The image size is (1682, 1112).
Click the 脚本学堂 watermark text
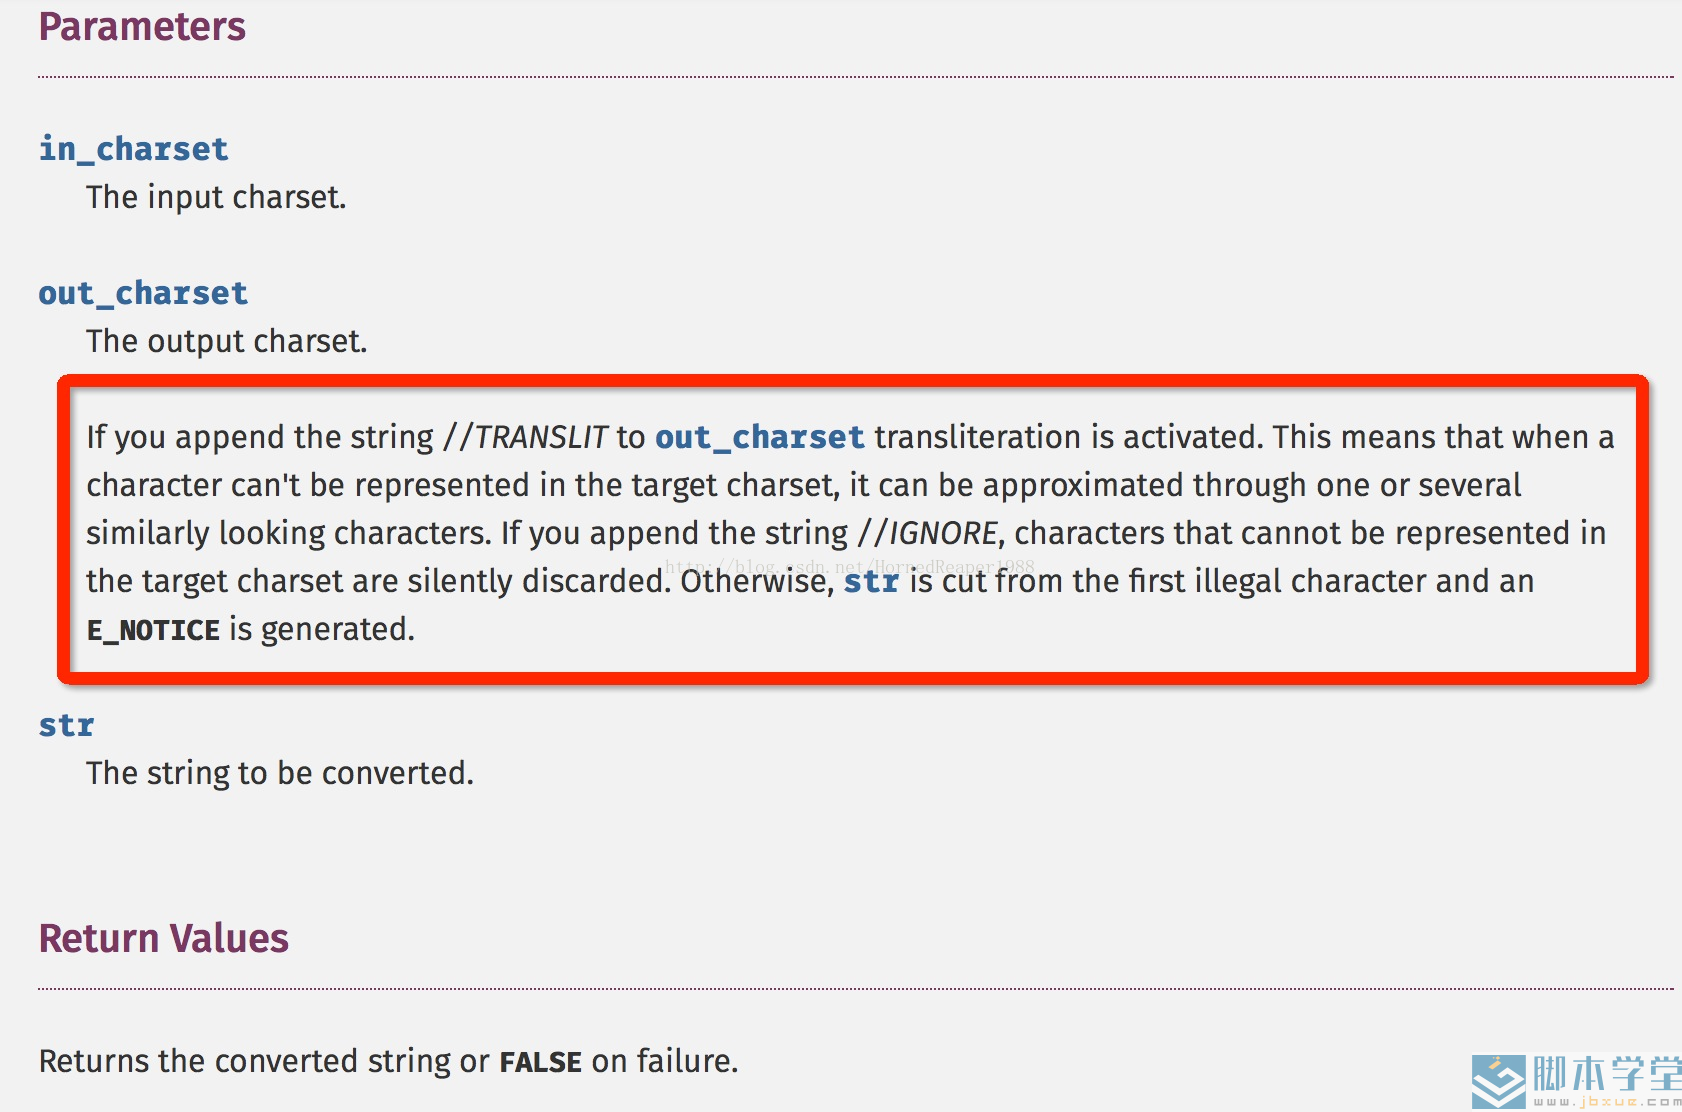click(x=1607, y=1074)
